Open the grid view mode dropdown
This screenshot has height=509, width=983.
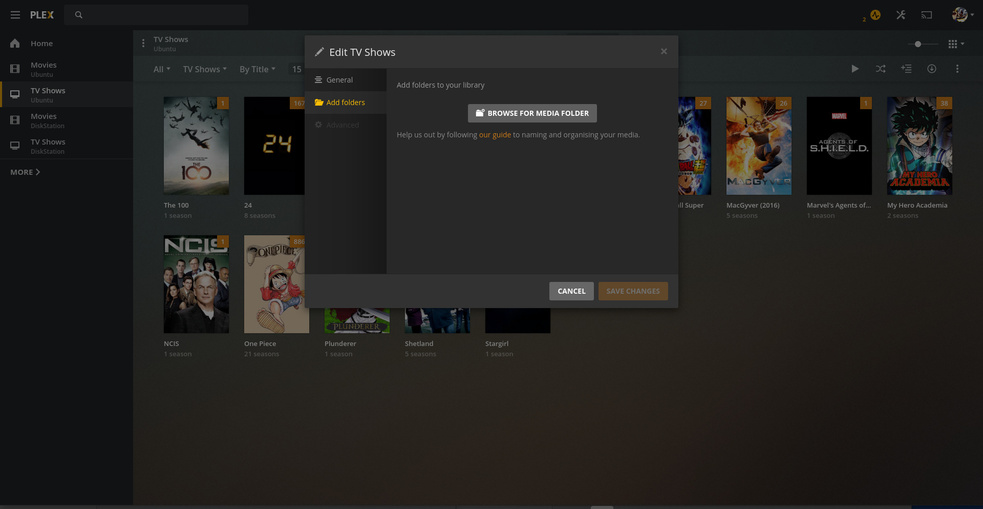pyautogui.click(x=956, y=44)
